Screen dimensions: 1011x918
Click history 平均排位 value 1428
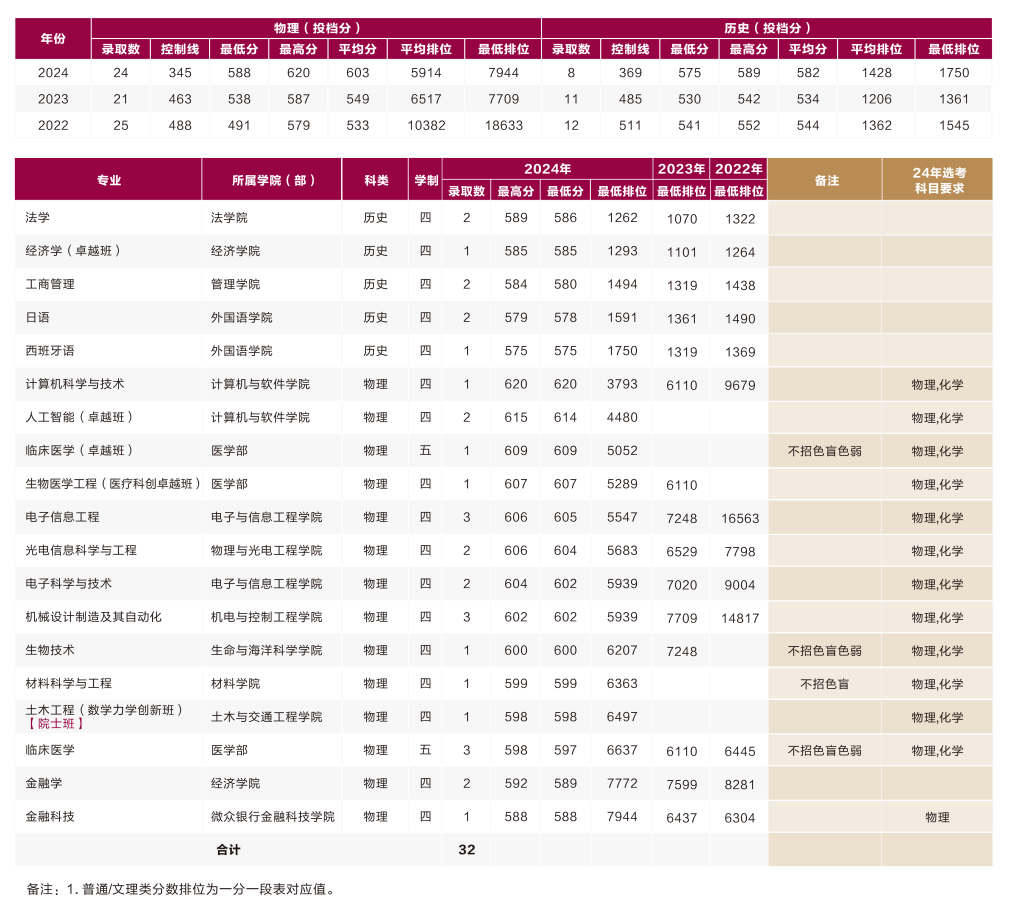[876, 73]
